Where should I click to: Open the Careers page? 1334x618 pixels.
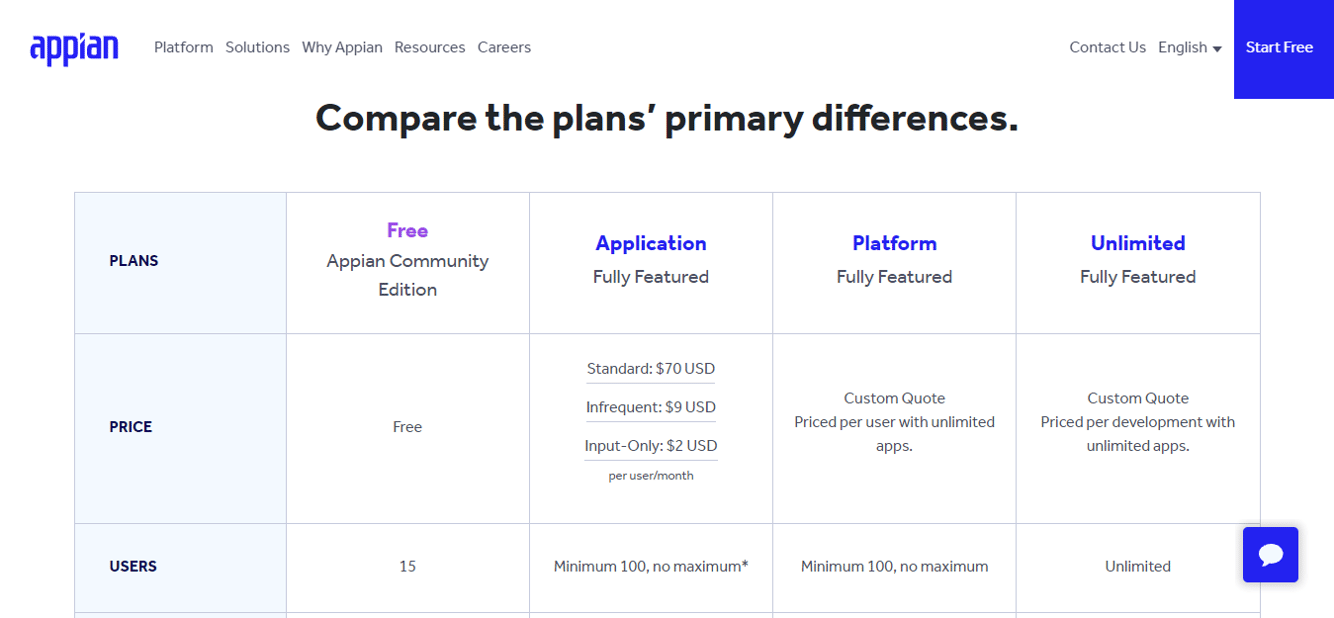[504, 47]
